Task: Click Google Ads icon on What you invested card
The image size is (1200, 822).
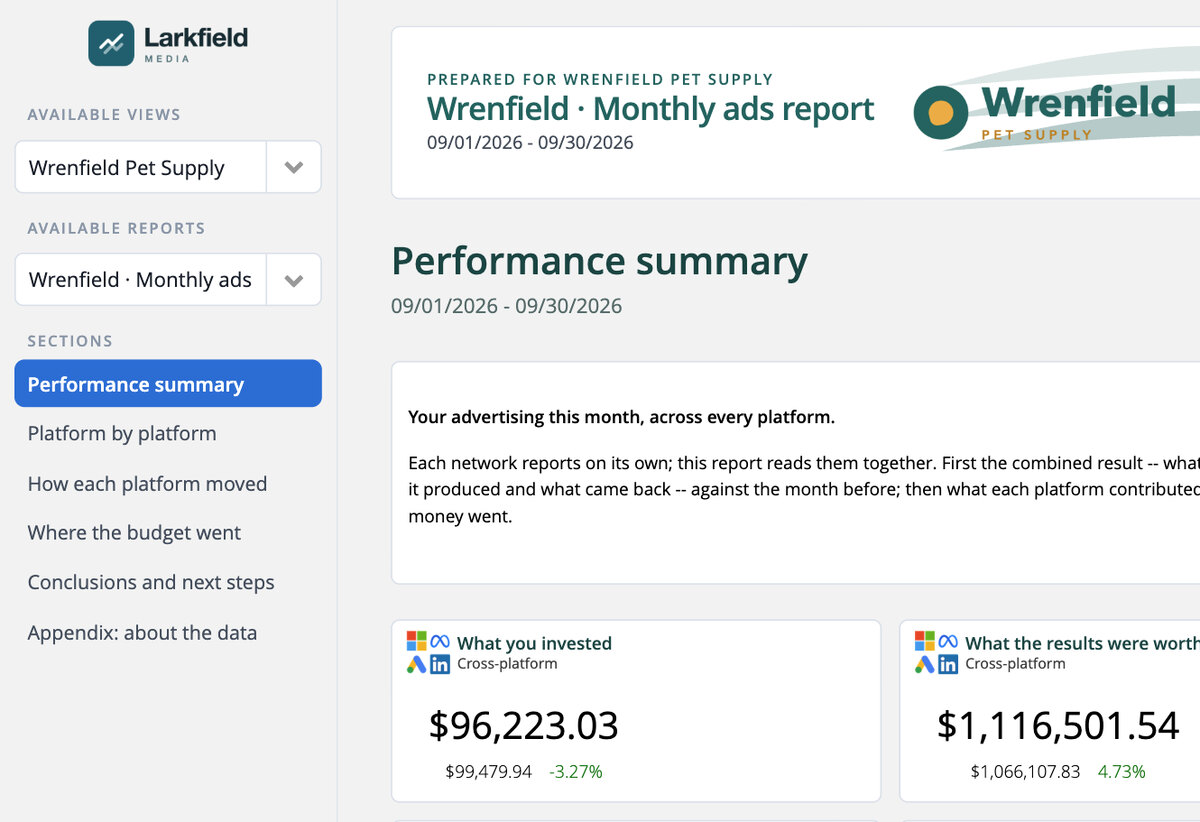Action: point(417,664)
